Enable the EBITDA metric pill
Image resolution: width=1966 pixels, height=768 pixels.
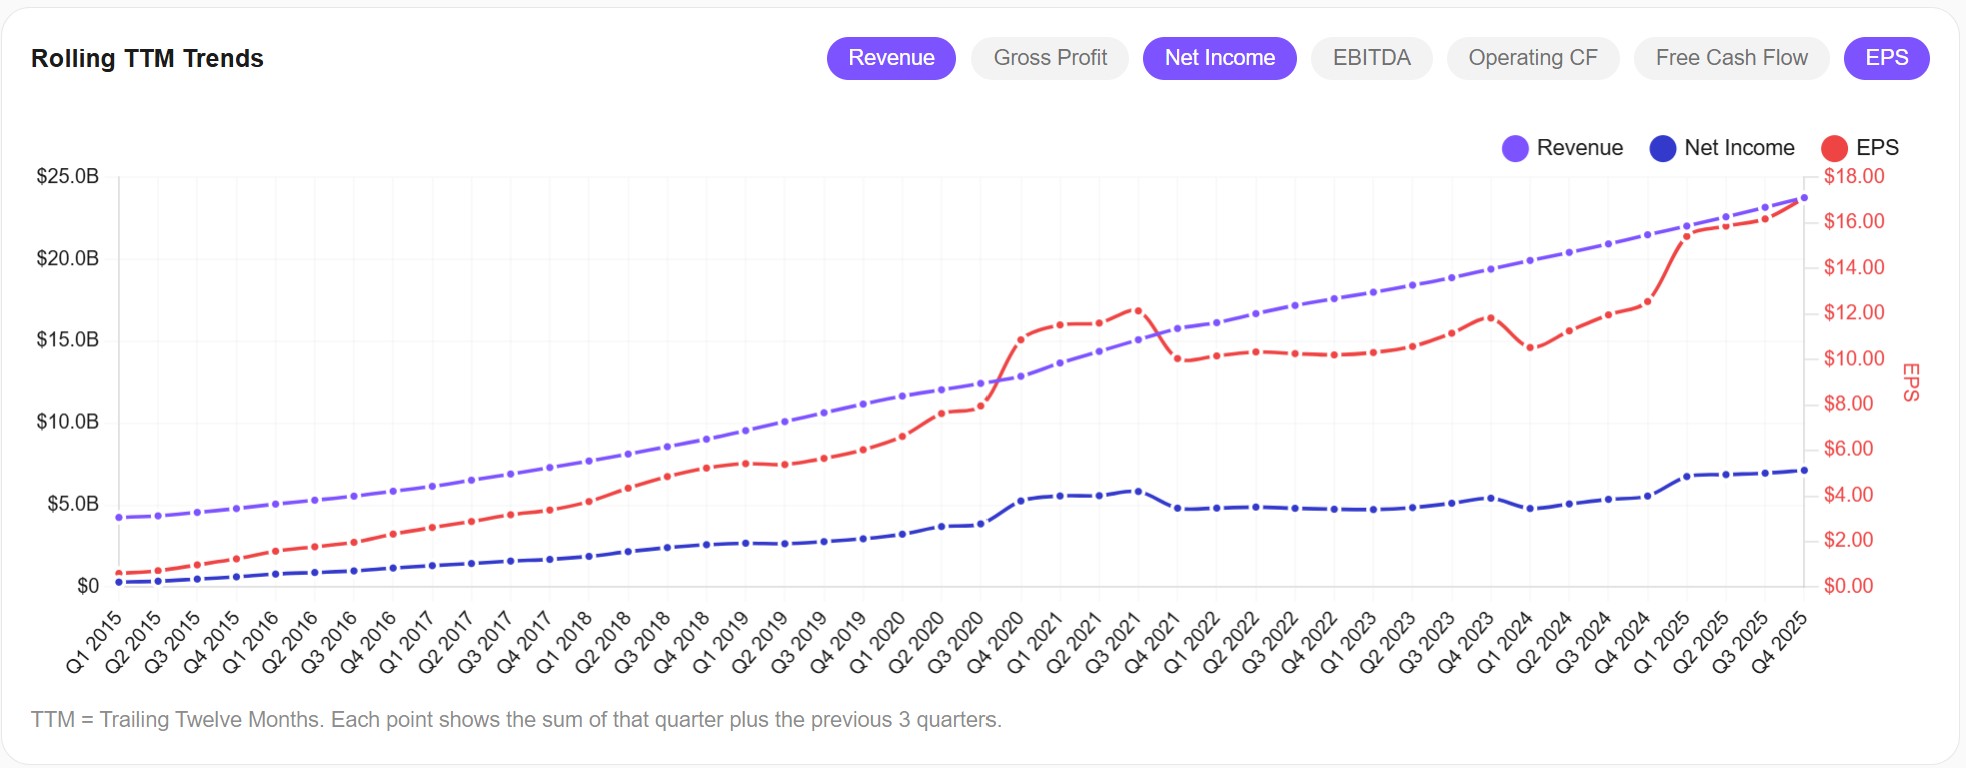(1371, 57)
